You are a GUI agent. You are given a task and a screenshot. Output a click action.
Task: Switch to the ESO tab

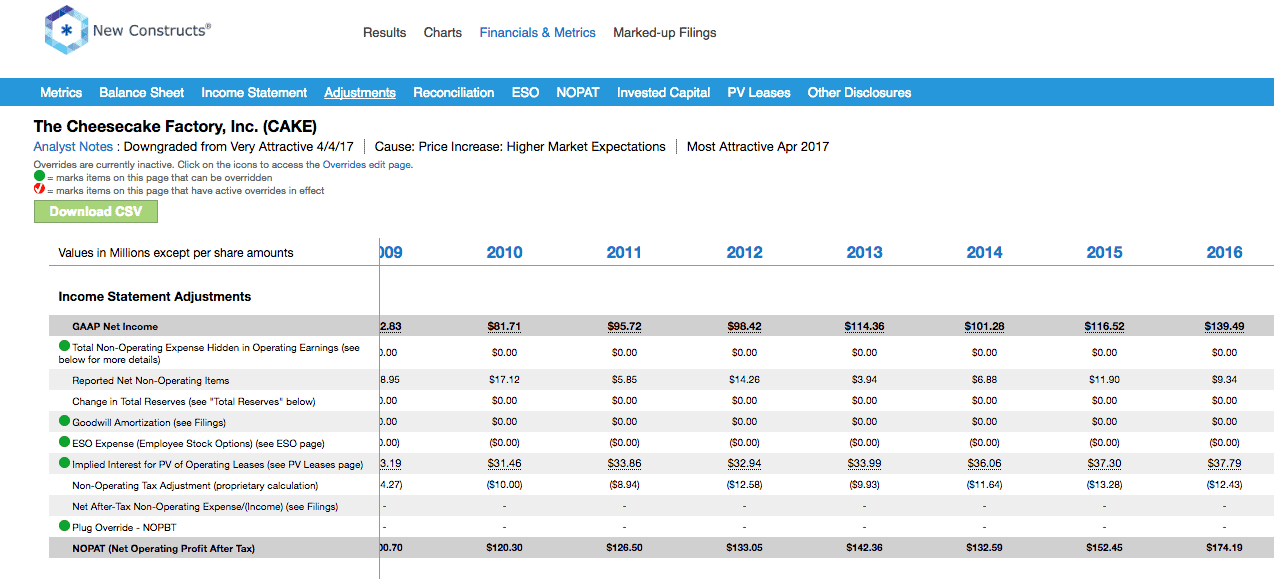[525, 92]
